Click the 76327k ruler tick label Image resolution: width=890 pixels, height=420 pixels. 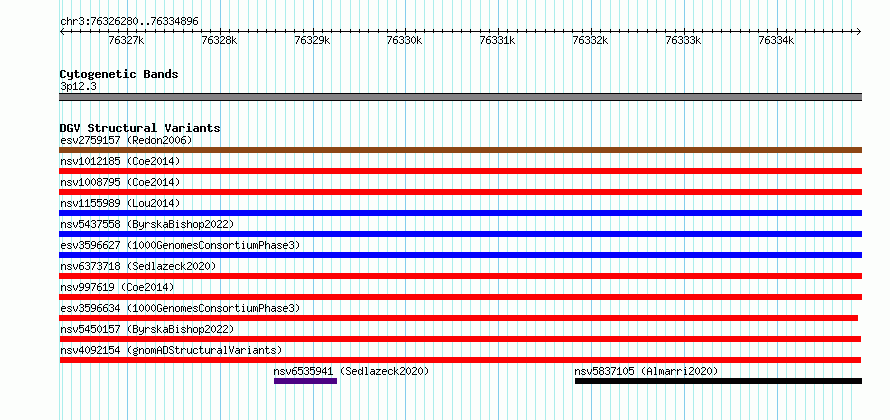[126, 41]
